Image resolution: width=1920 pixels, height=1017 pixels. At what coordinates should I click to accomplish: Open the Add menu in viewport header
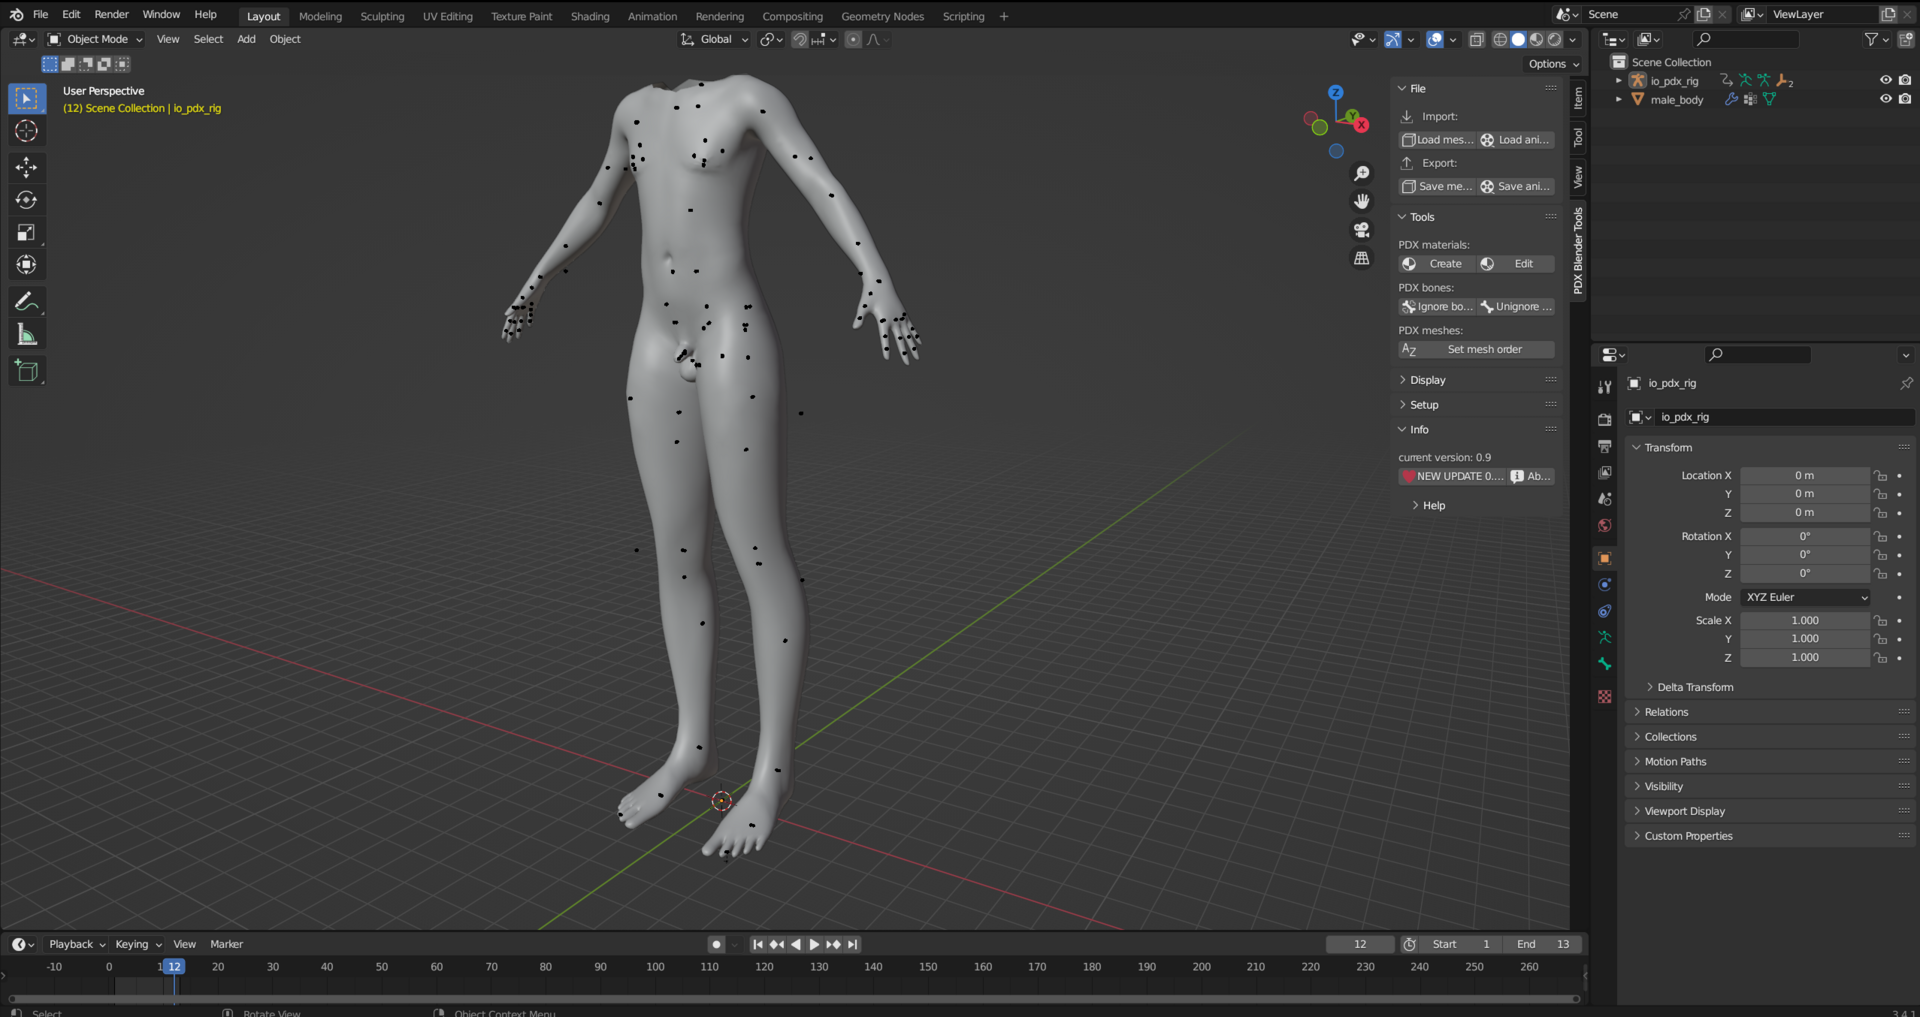(x=246, y=40)
